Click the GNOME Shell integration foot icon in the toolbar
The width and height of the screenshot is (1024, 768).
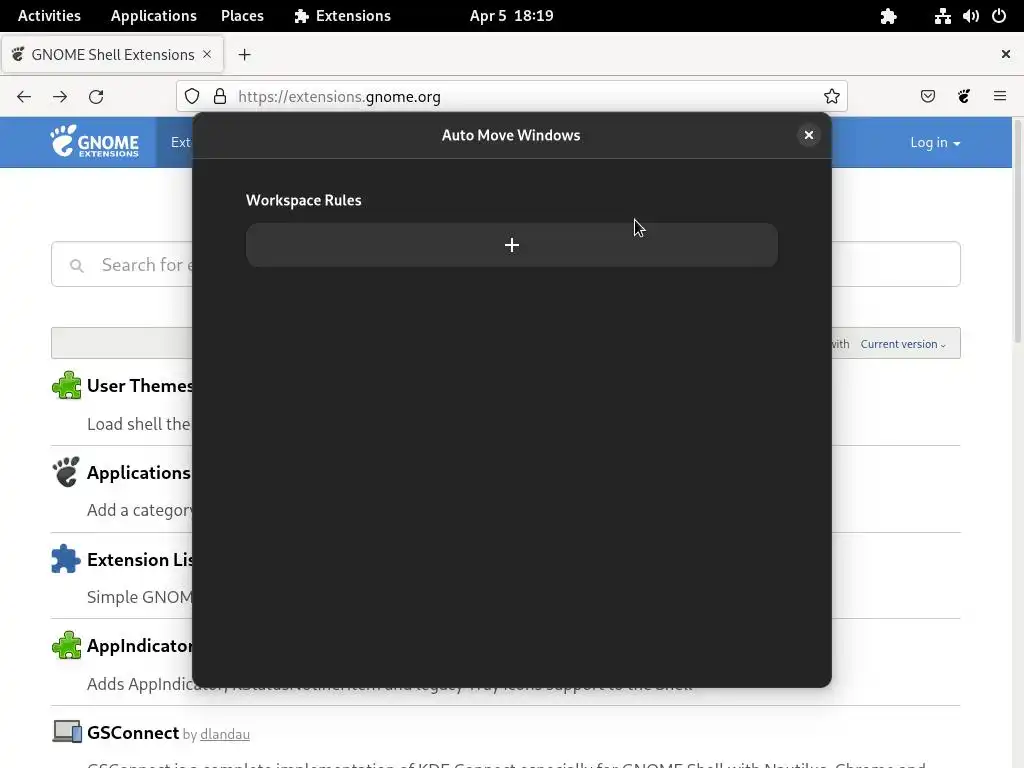point(964,97)
